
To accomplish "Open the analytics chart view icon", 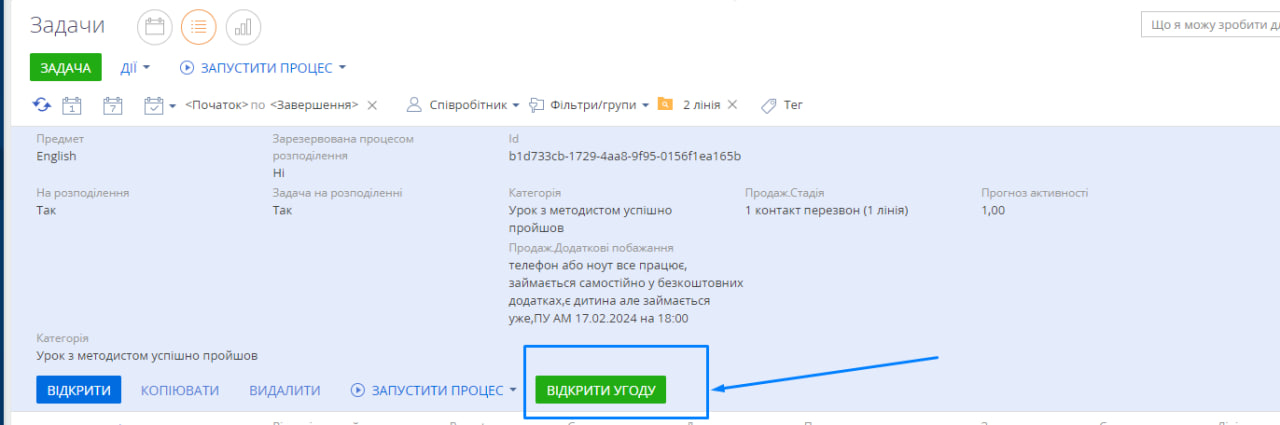I will tap(243, 27).
